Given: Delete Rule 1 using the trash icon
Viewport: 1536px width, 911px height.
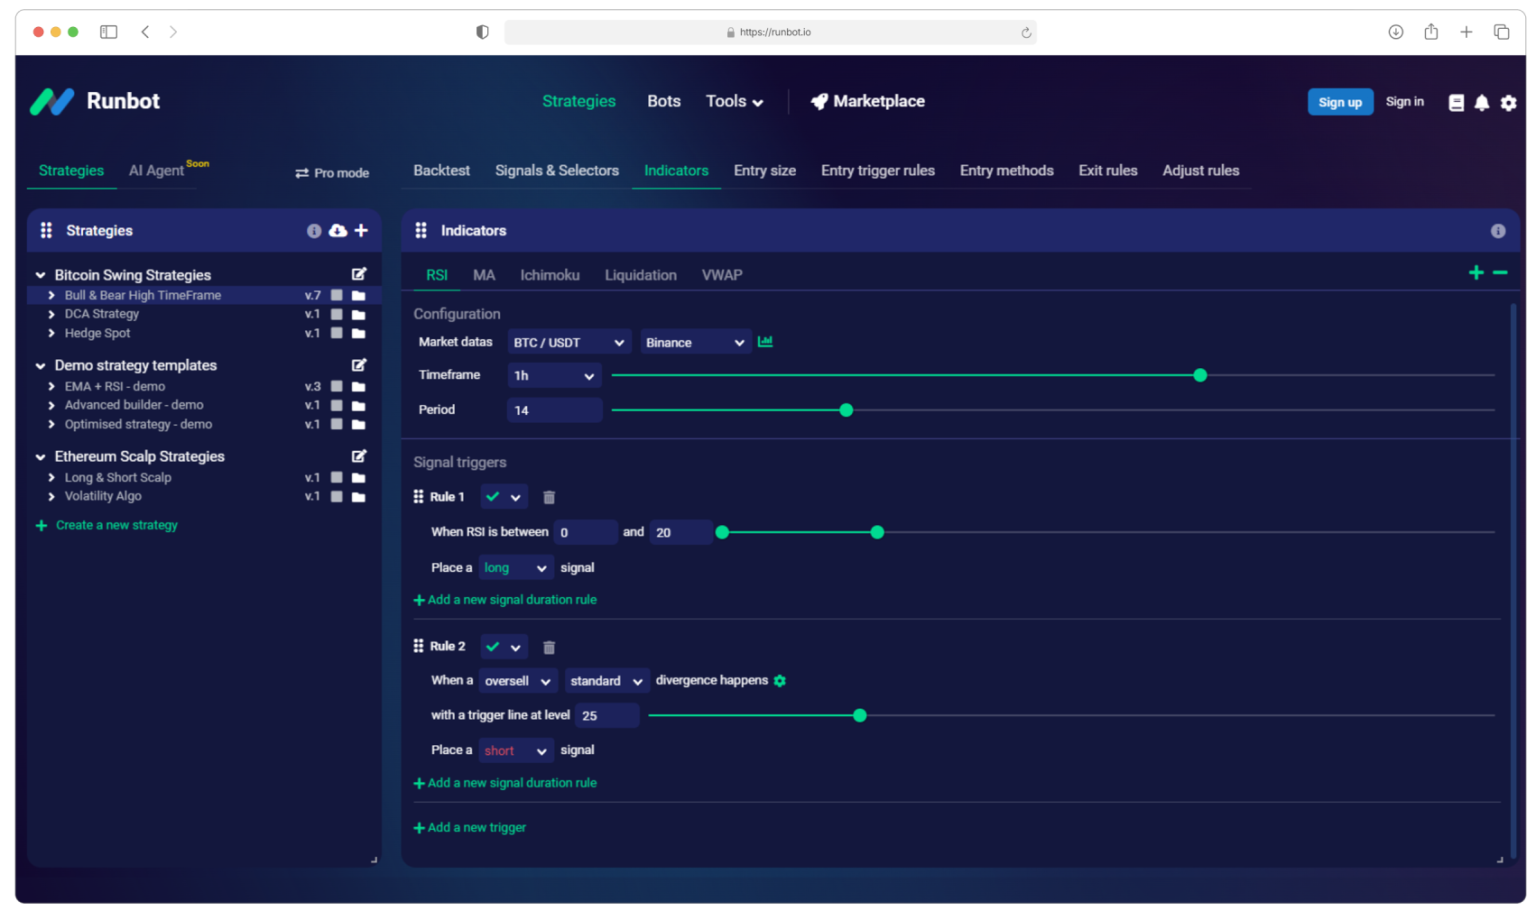Looking at the screenshot, I should pyautogui.click(x=548, y=496).
